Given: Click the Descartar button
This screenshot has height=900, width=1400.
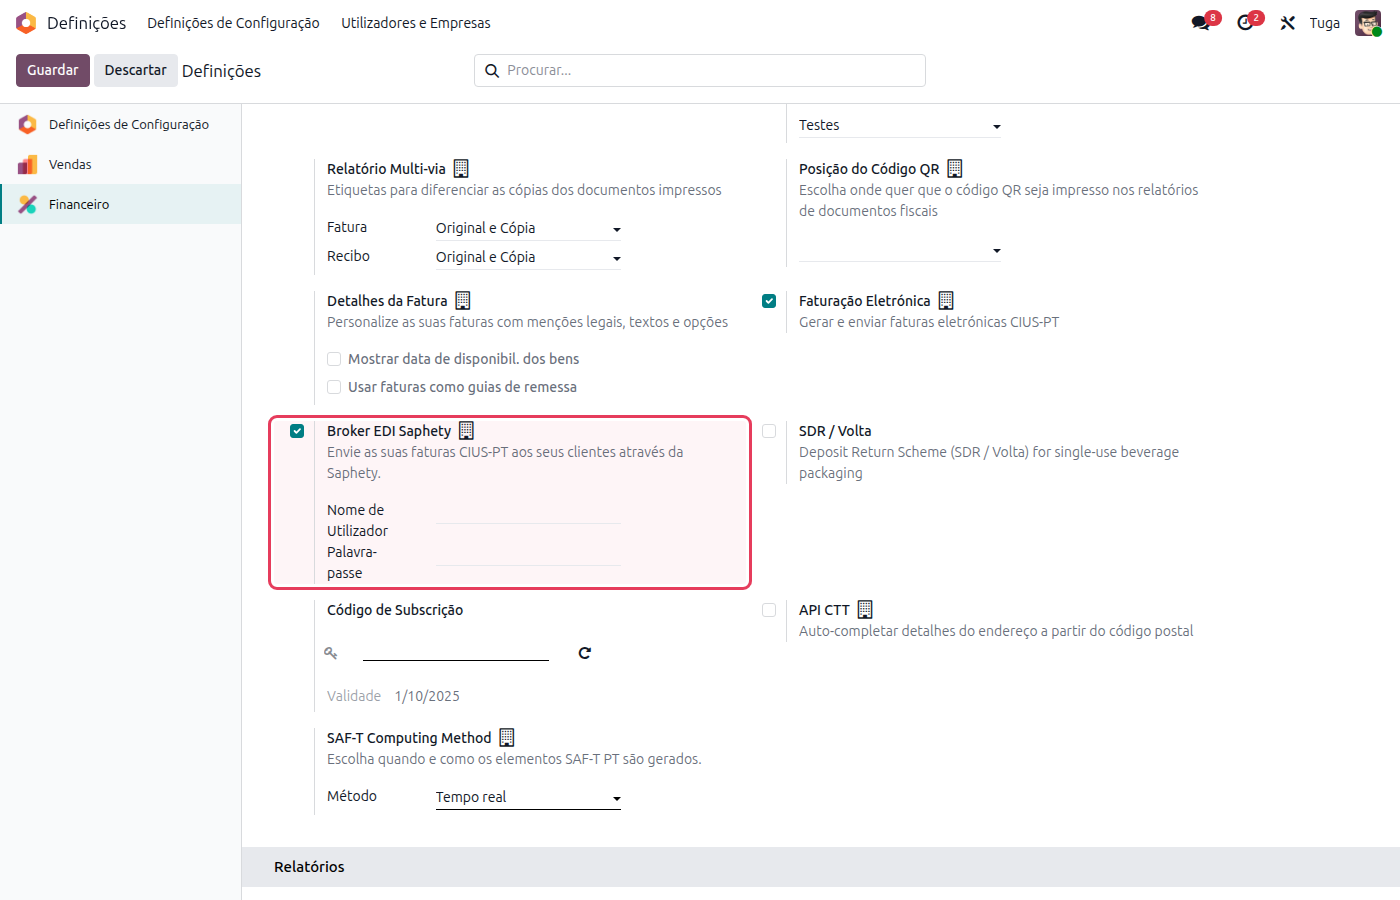Looking at the screenshot, I should (135, 70).
